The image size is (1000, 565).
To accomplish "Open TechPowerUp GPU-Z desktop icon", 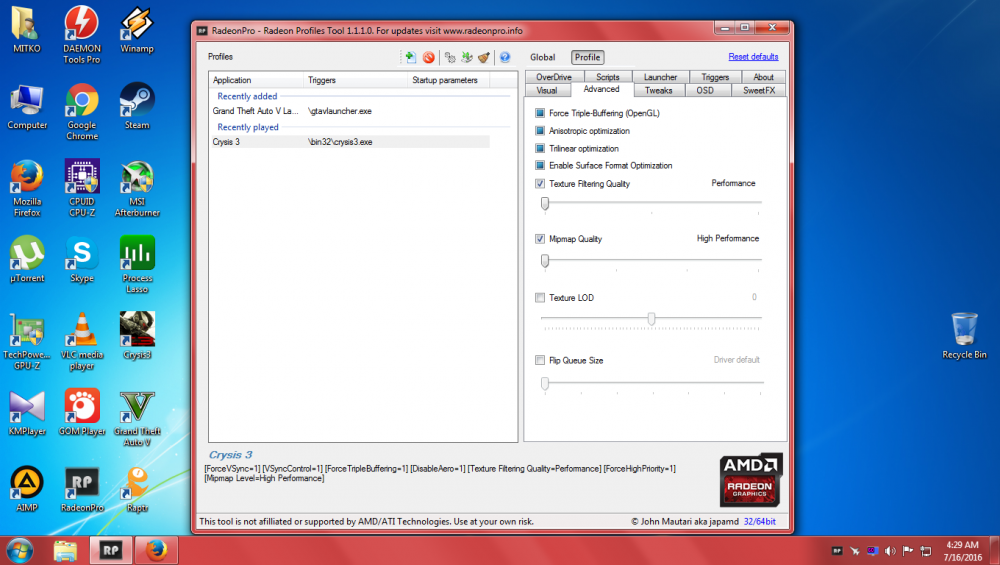I will coord(27,342).
